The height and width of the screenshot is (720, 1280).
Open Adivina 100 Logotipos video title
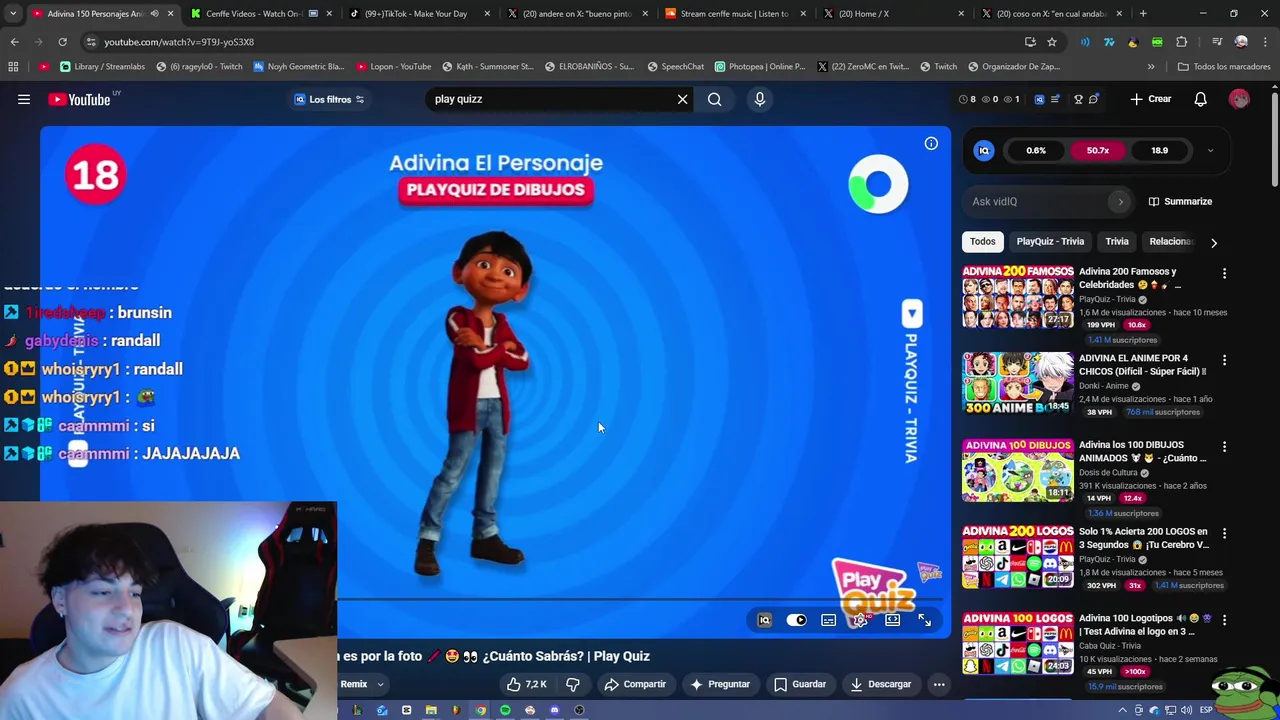coord(1143,625)
